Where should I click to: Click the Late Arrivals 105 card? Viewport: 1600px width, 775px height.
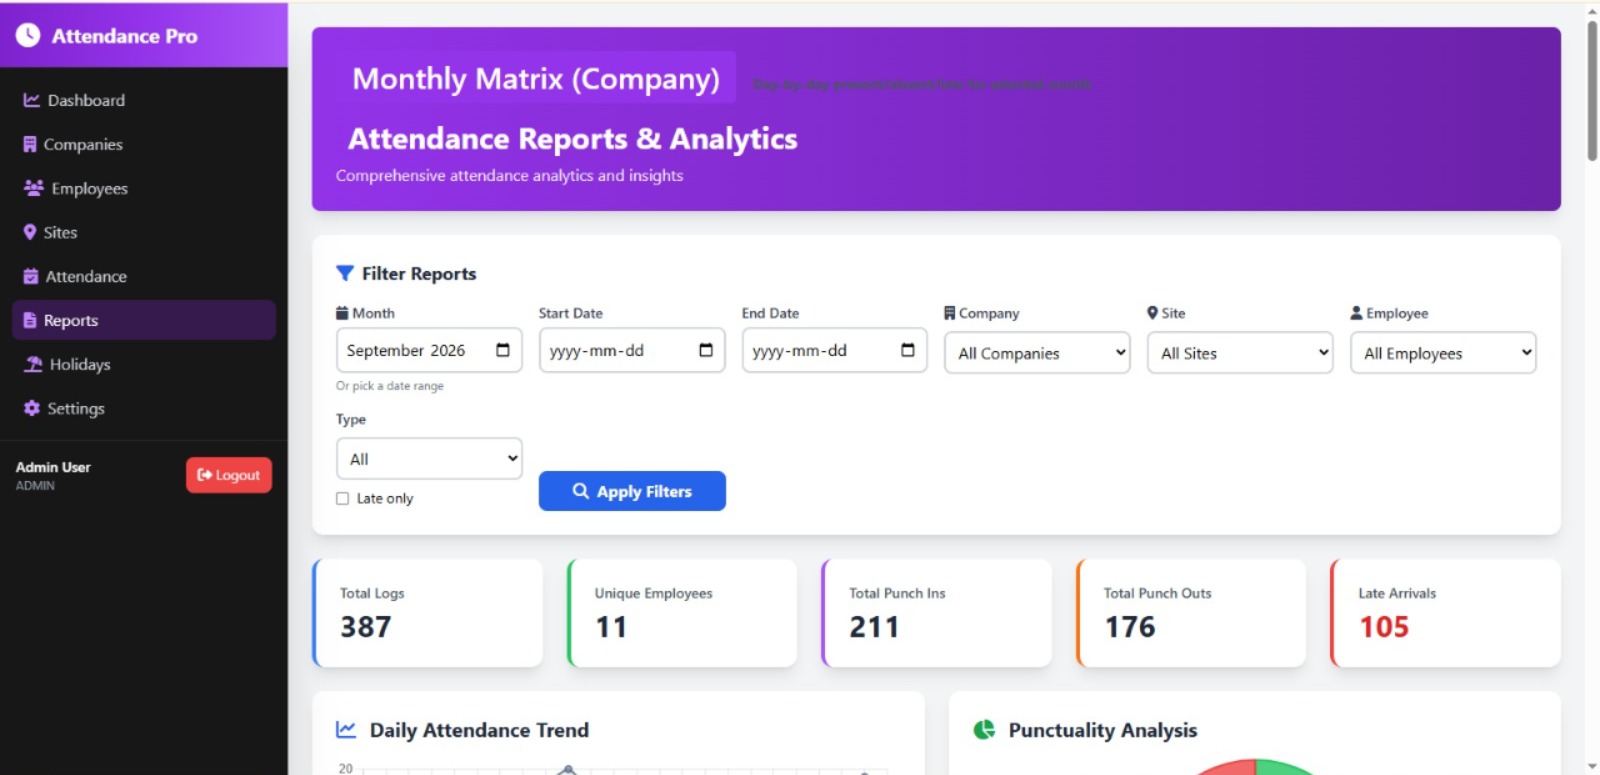point(1446,613)
